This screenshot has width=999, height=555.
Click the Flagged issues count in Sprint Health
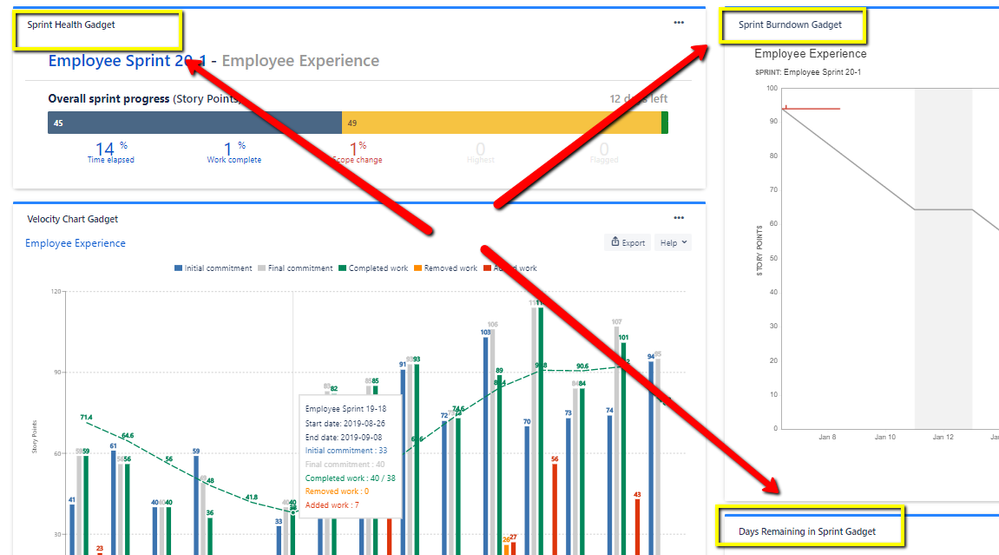[x=604, y=152]
